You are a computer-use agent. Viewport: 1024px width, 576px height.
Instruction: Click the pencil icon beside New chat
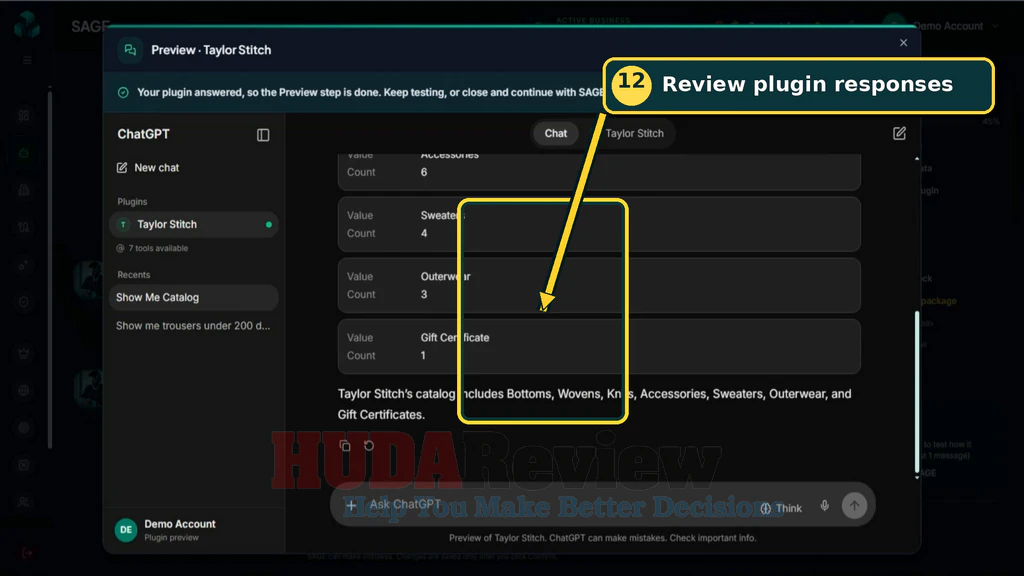coord(121,168)
